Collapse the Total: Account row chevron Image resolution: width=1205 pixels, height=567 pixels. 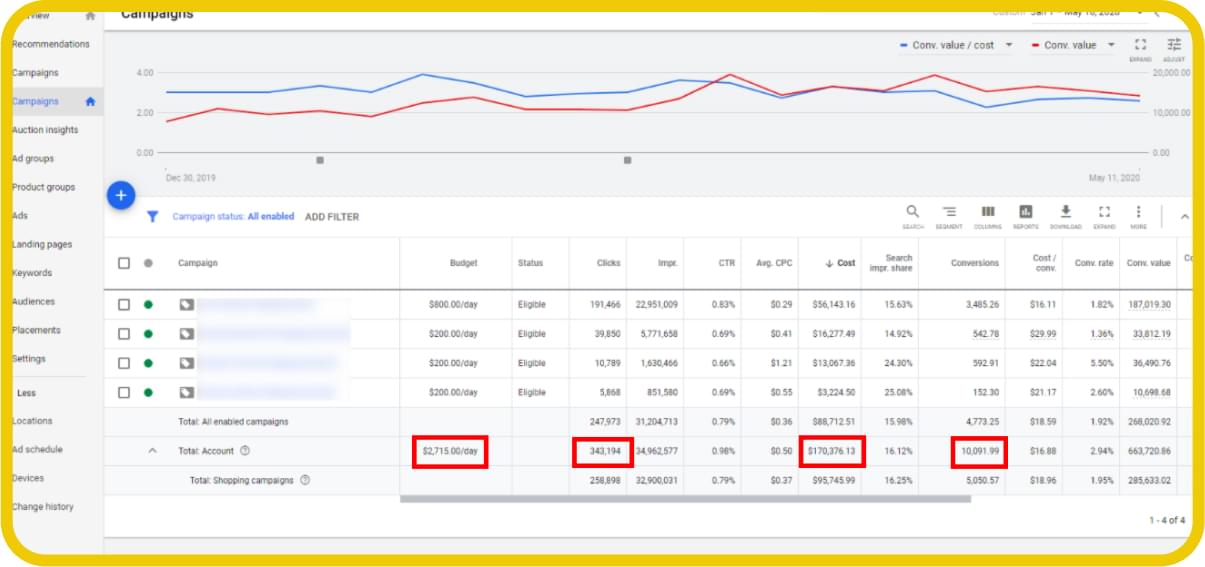[x=153, y=451]
